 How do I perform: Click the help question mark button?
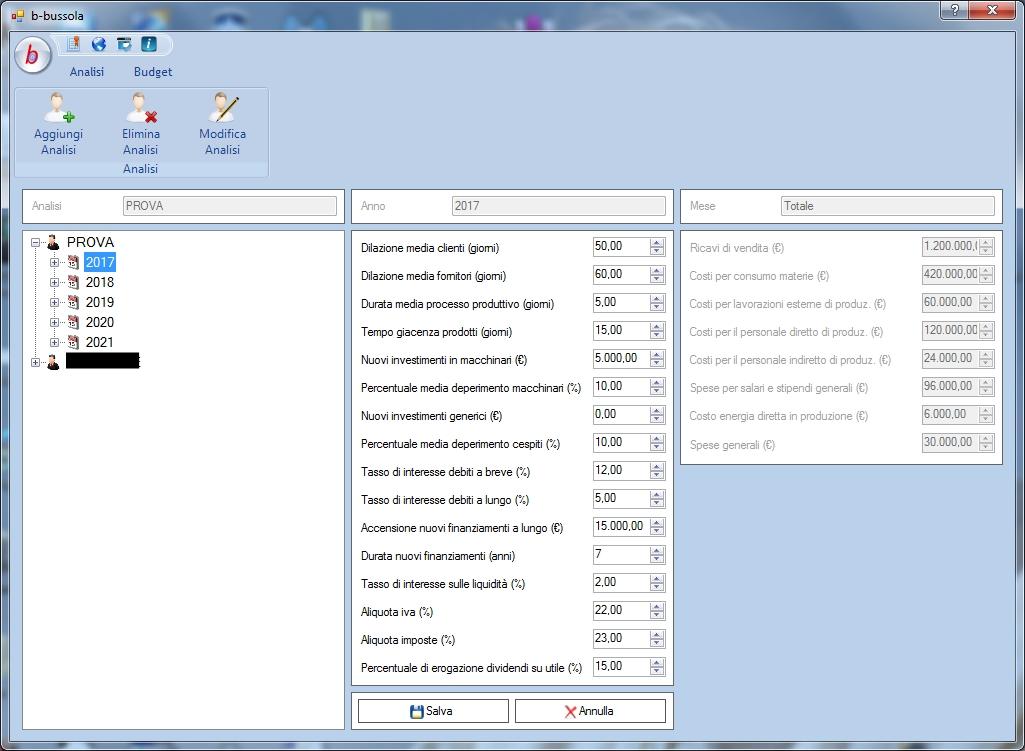[x=954, y=10]
